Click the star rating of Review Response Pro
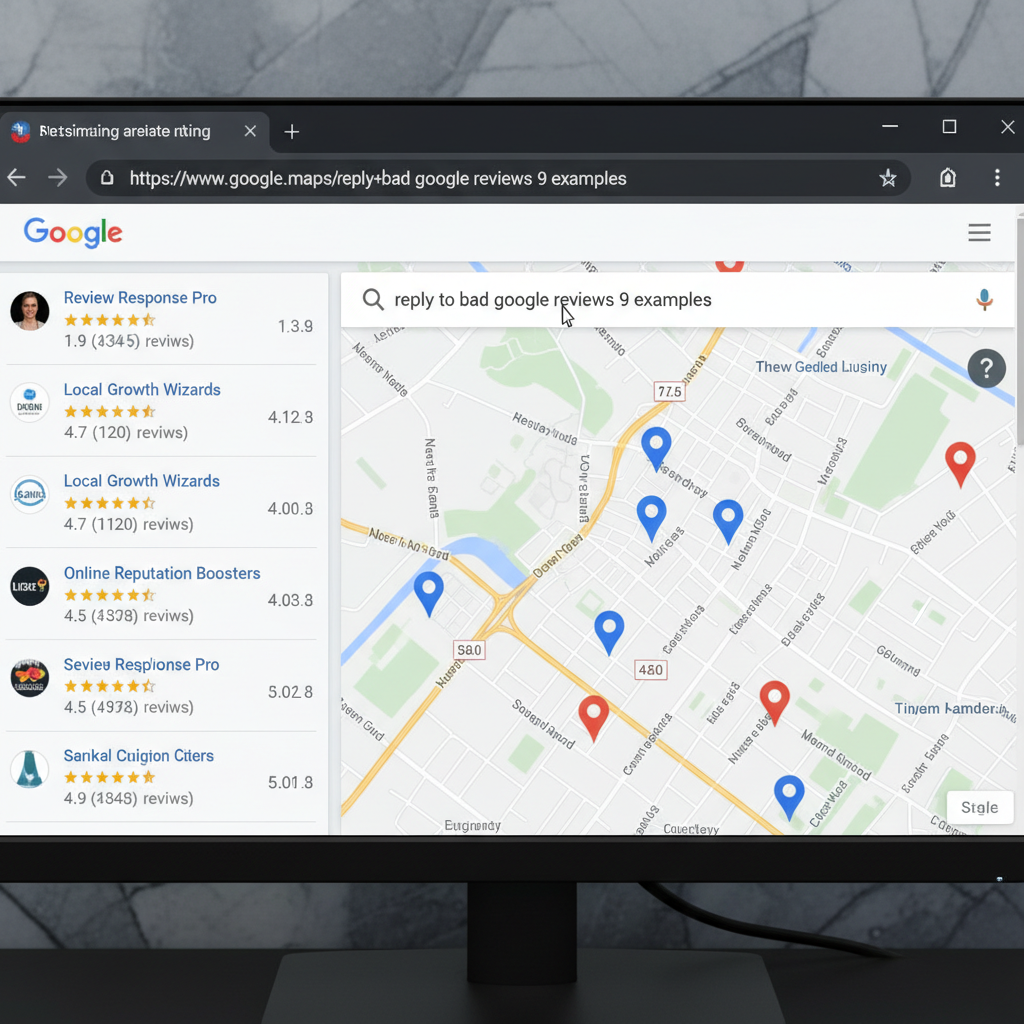 pos(109,320)
